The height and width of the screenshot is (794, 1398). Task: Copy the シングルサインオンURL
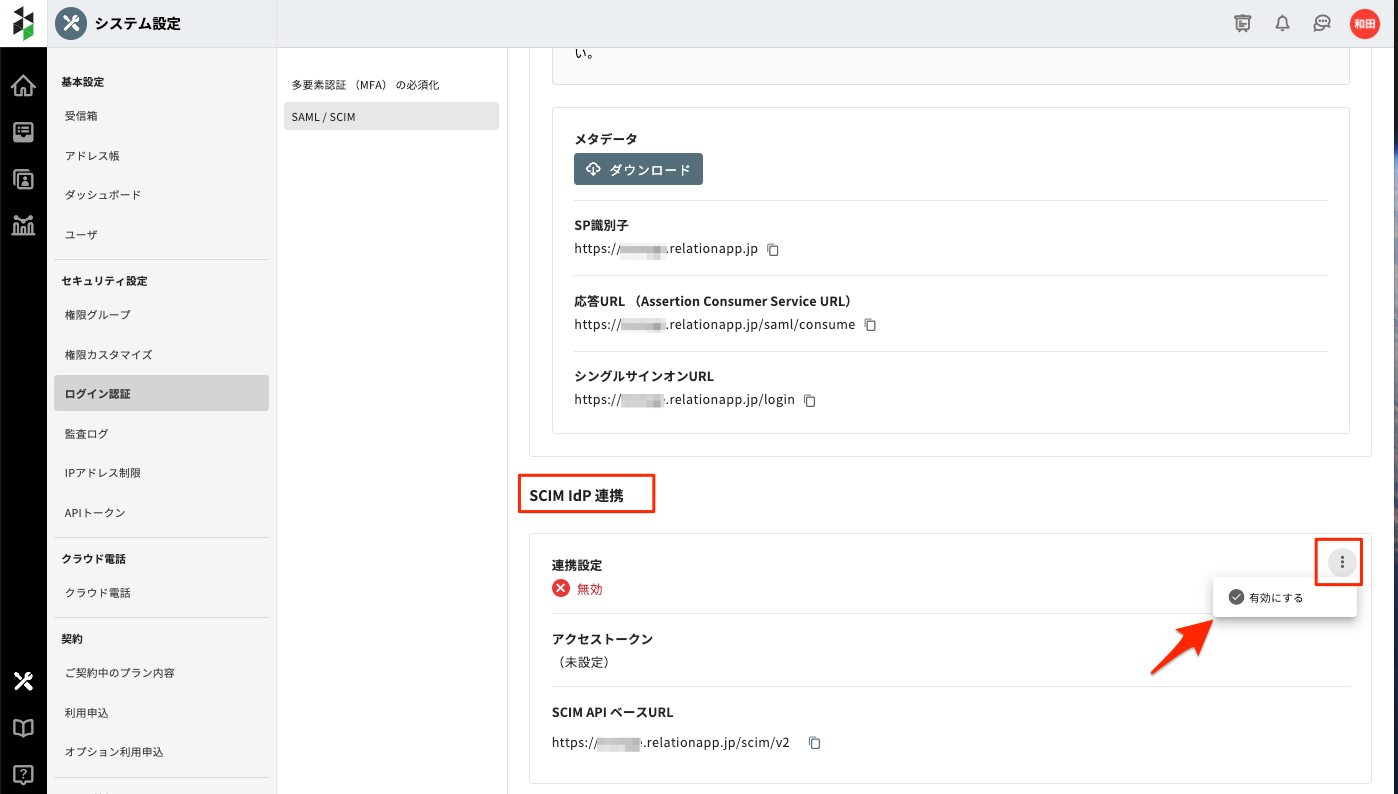pos(810,400)
